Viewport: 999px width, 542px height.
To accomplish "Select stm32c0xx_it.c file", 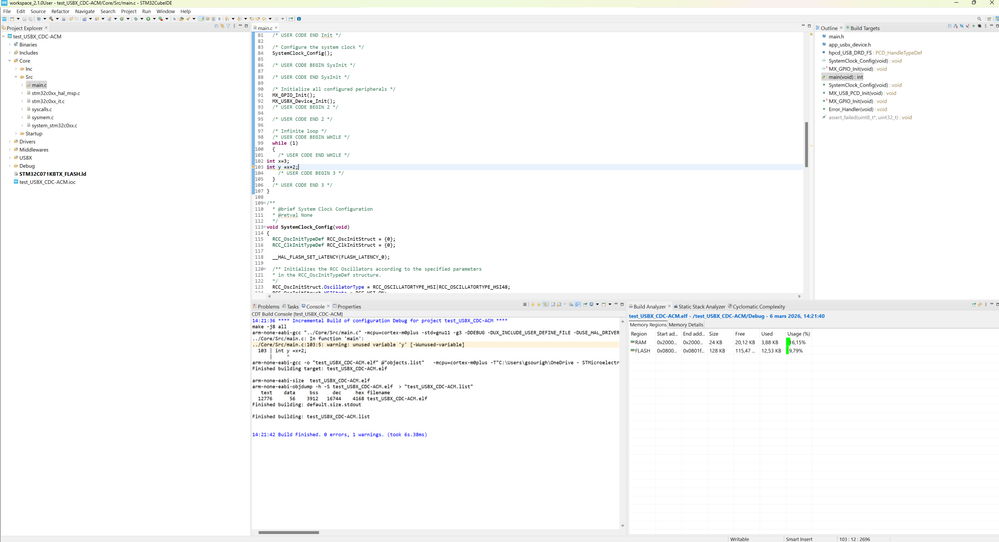I will coord(48,101).
